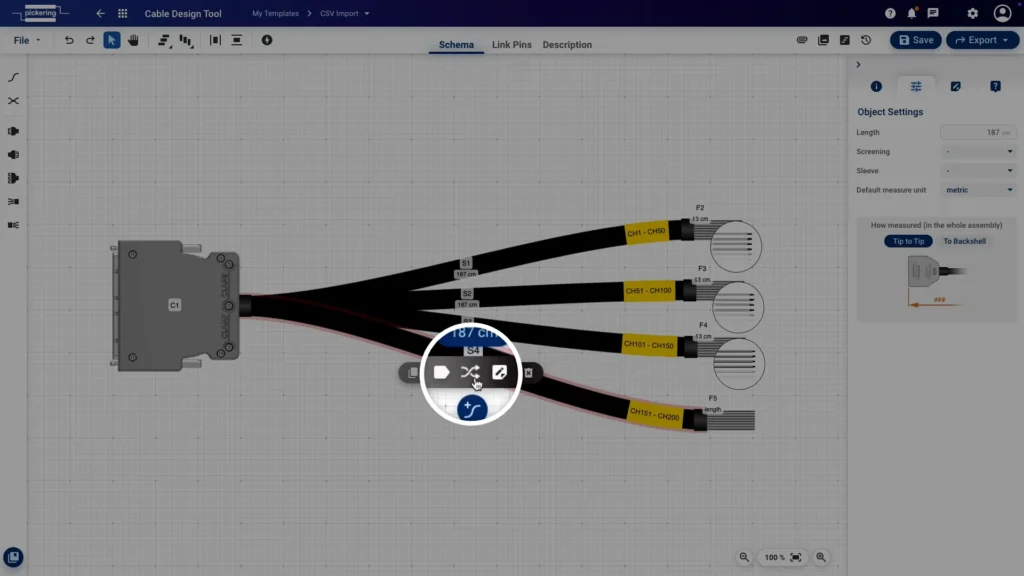This screenshot has width=1024, height=576.
Task: Pick the first connector type in sidebar
Action: 13,131
